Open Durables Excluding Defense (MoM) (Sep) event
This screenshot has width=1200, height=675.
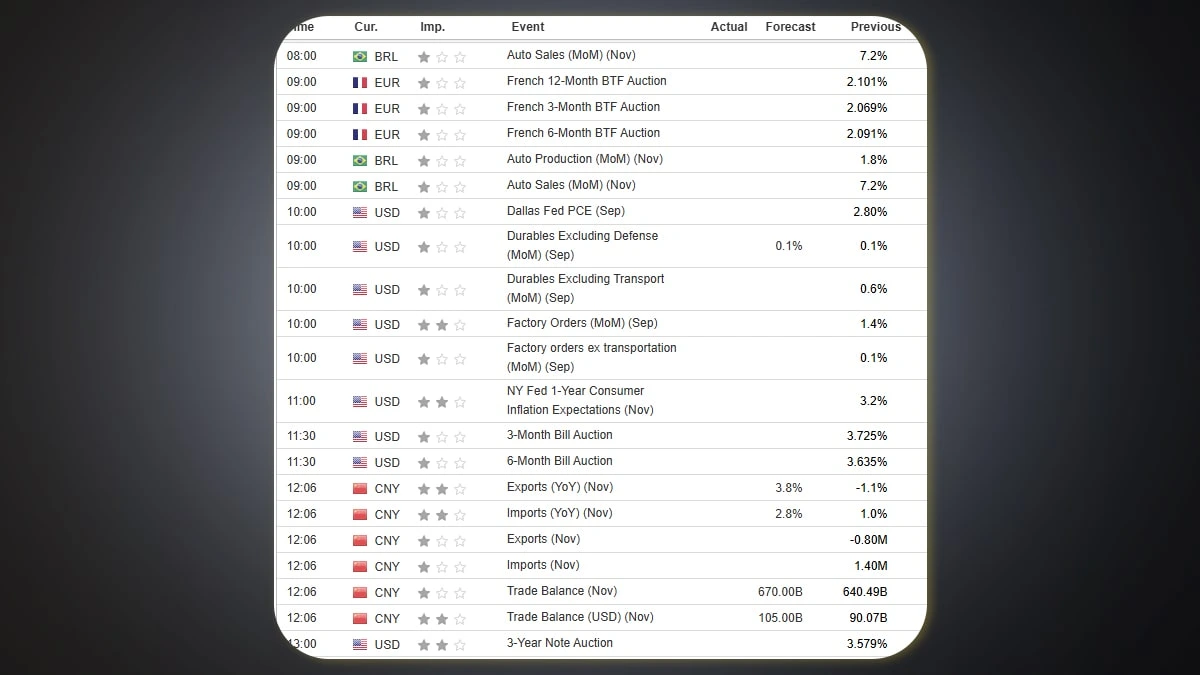582,245
